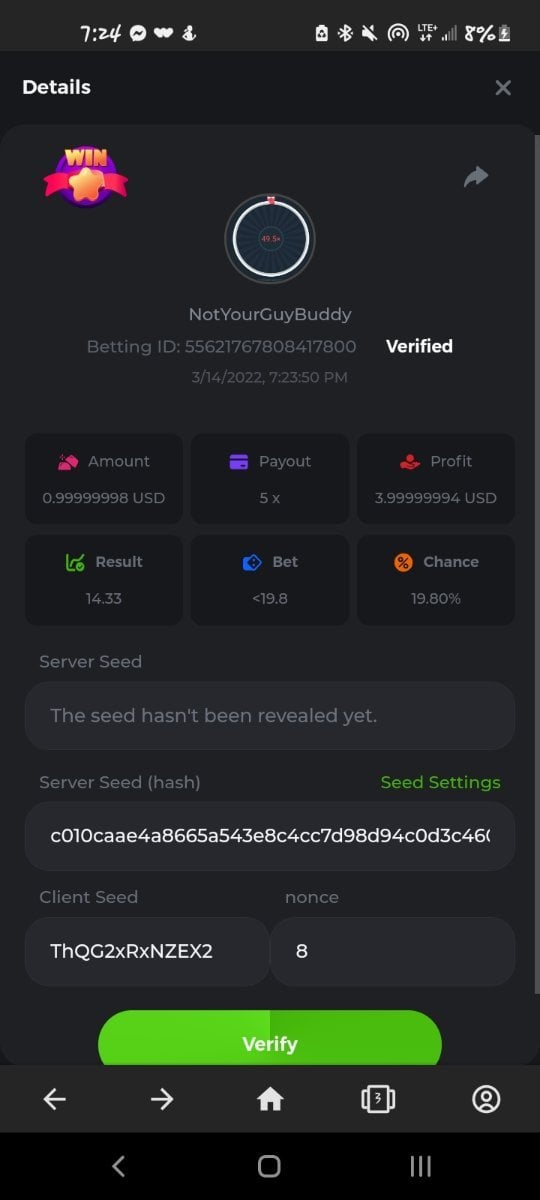
Task: Open the browser home page icon
Action: (x=270, y=1099)
